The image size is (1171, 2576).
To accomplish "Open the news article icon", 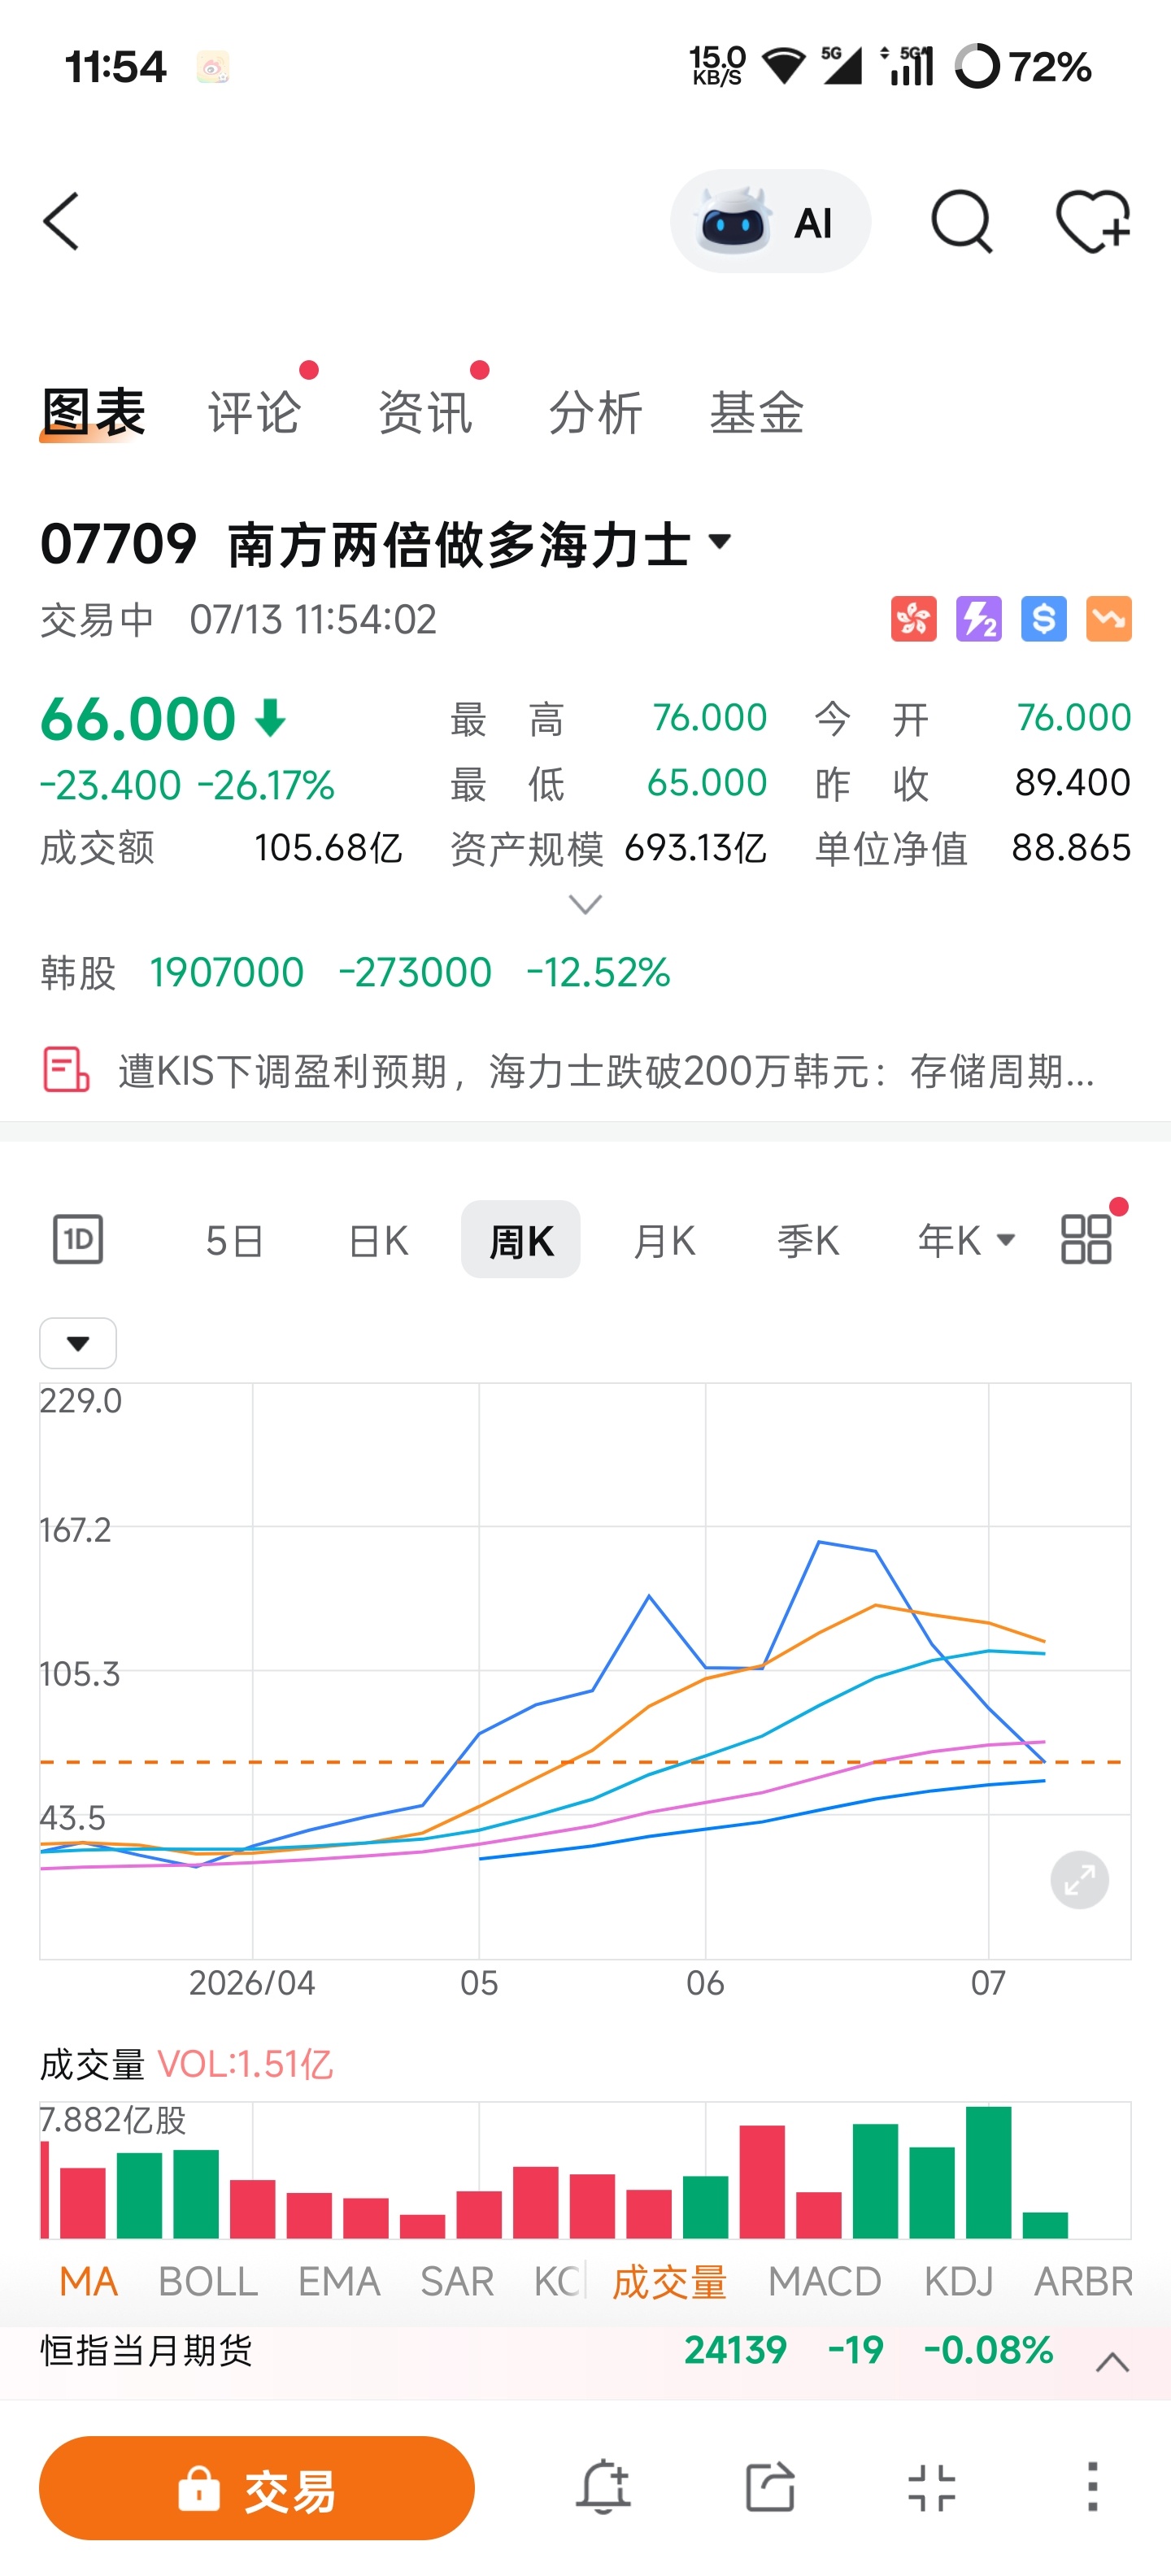I will coord(66,1070).
